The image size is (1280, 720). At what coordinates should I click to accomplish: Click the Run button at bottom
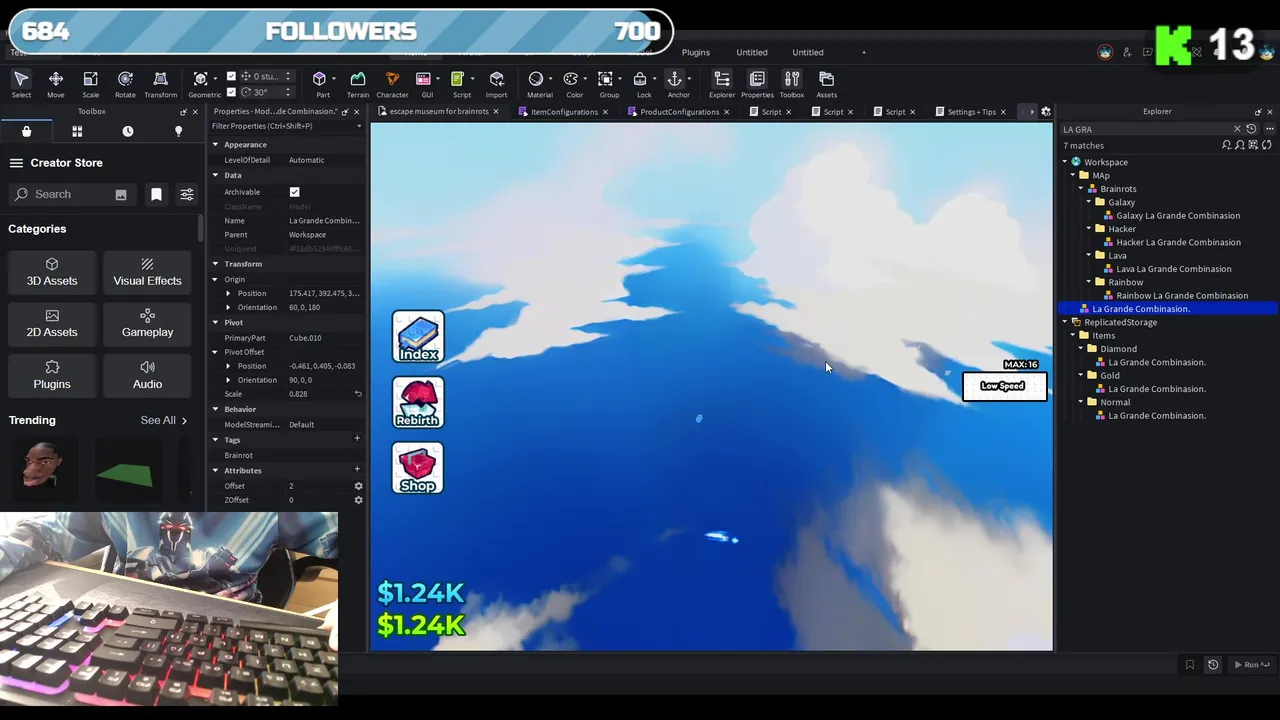tap(1251, 665)
